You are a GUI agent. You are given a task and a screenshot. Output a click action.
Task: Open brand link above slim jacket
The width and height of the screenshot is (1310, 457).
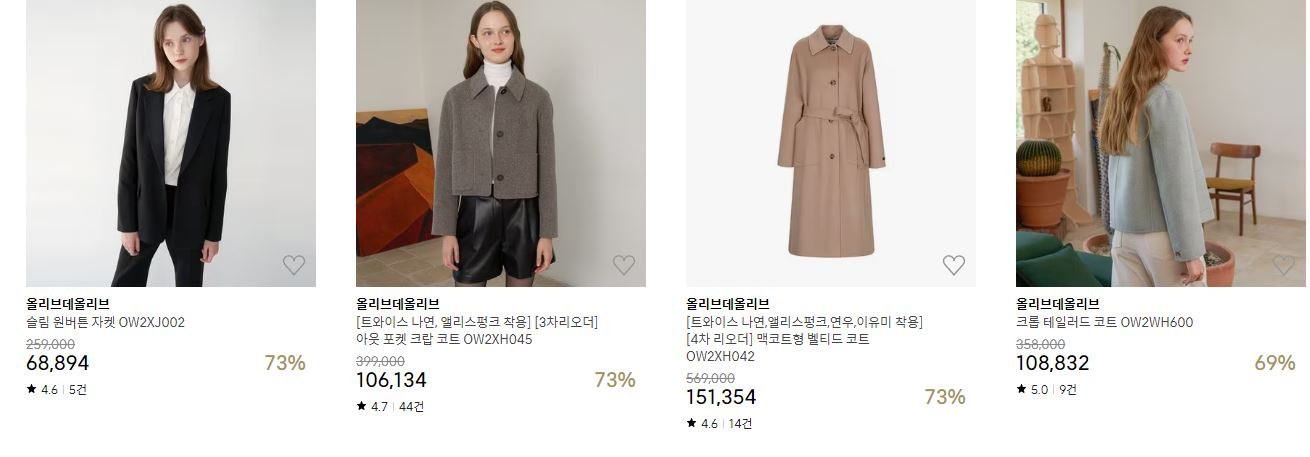click(68, 304)
